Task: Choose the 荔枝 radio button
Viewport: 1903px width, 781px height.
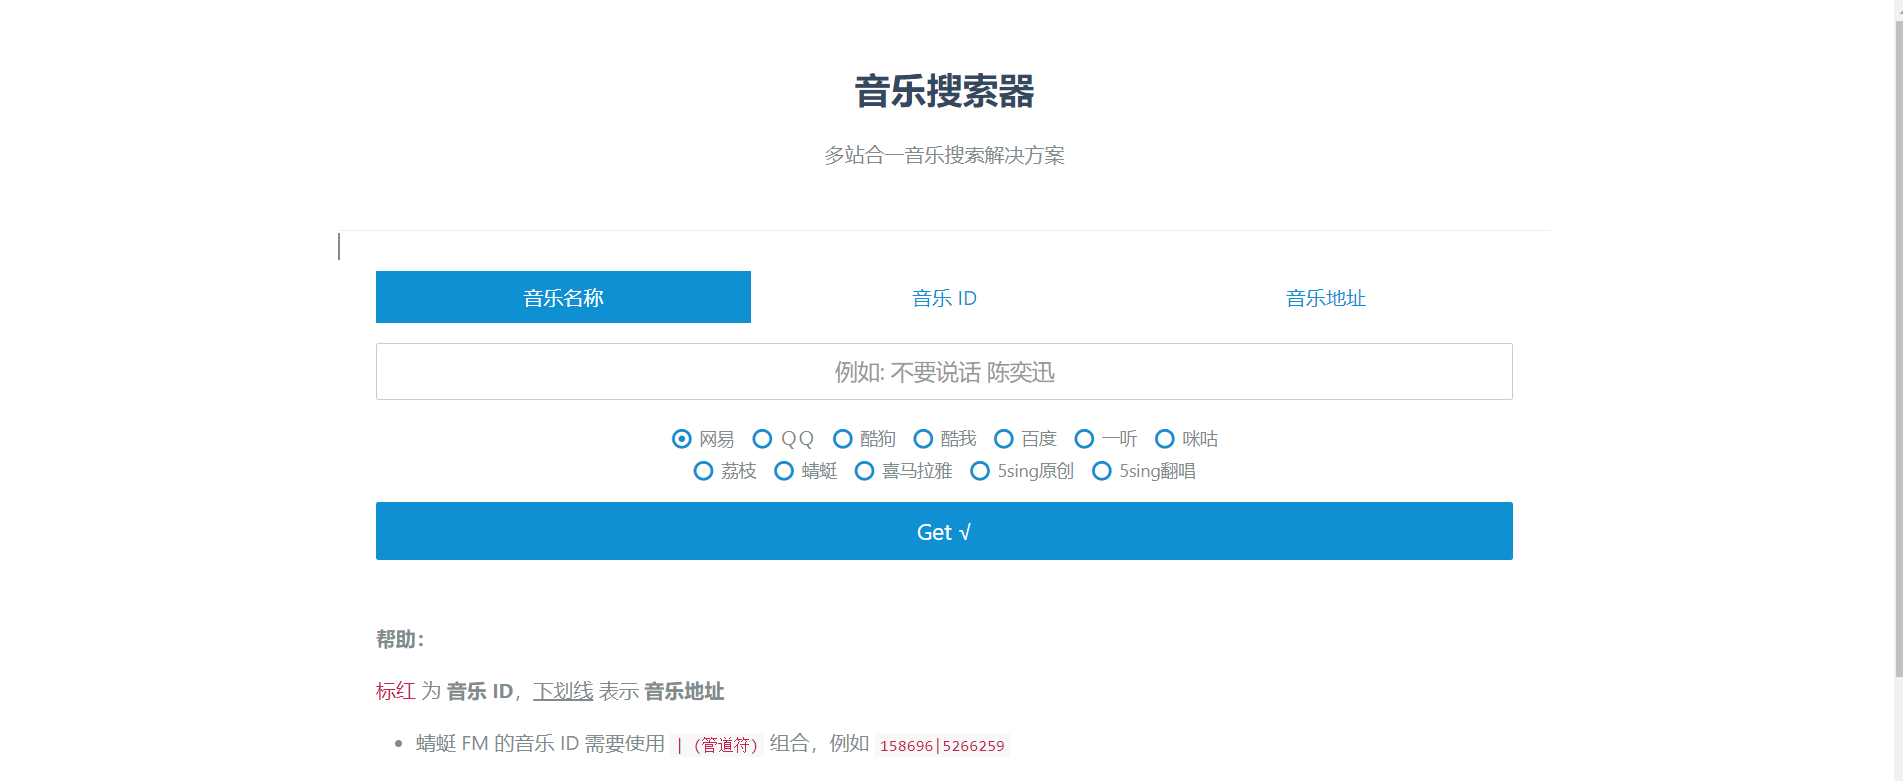Action: tap(704, 471)
